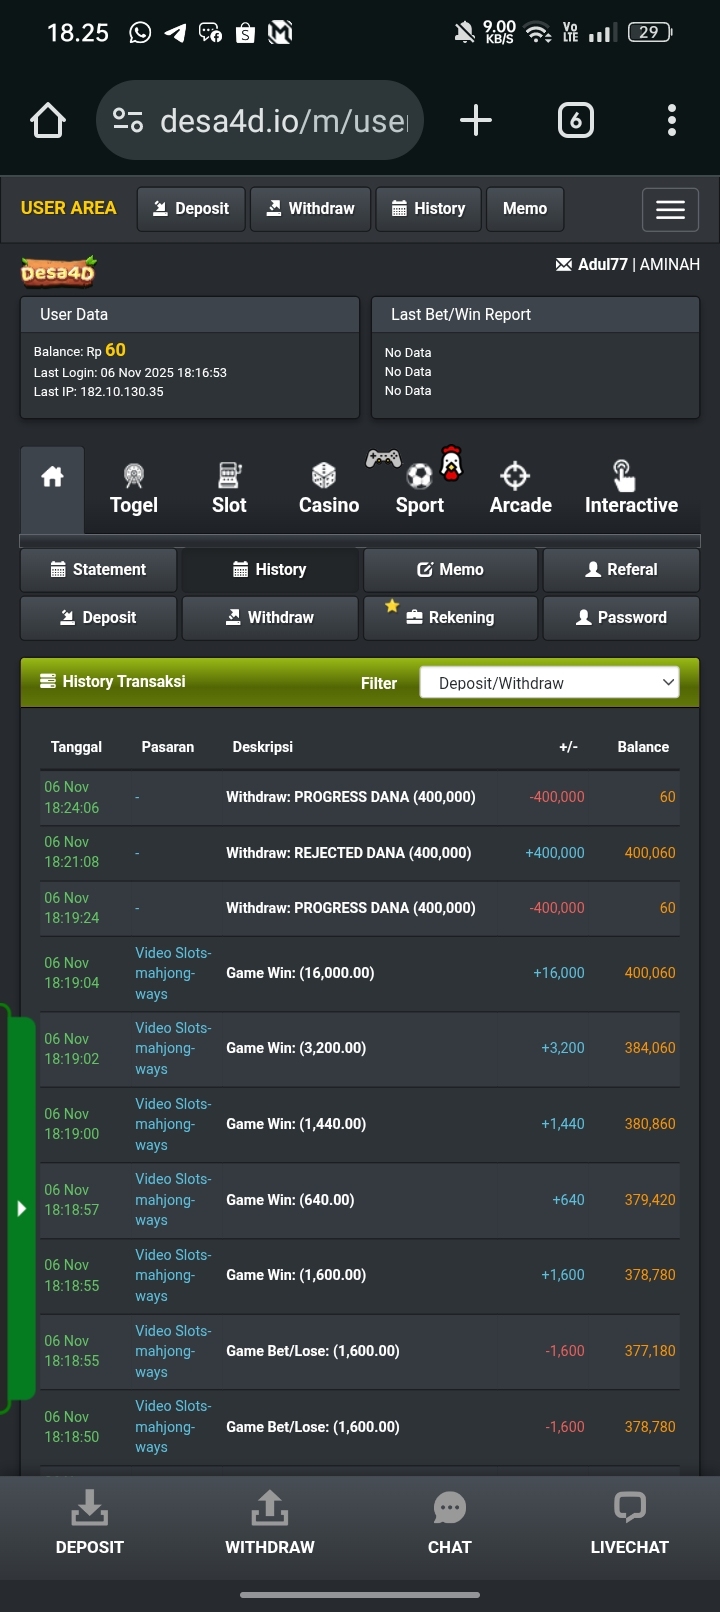
Task: Expand the Deposit/Withdraw filter dropdown
Action: (x=549, y=683)
